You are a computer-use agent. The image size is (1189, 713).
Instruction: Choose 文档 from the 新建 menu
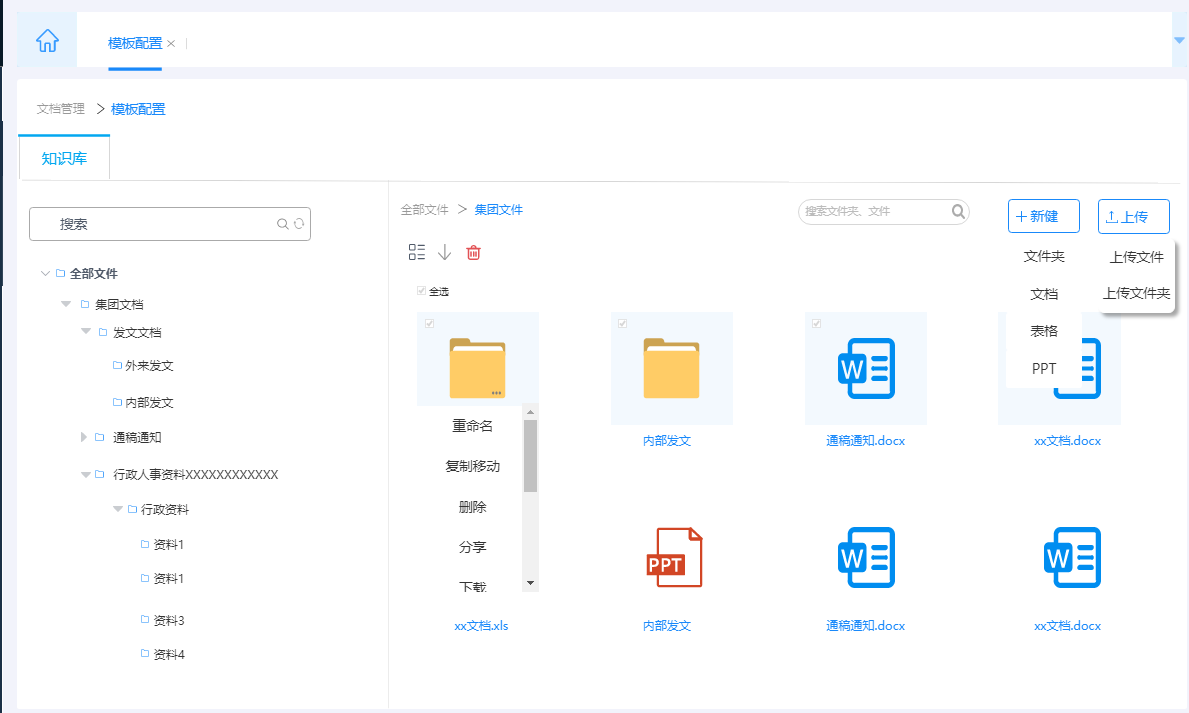[x=1043, y=294]
